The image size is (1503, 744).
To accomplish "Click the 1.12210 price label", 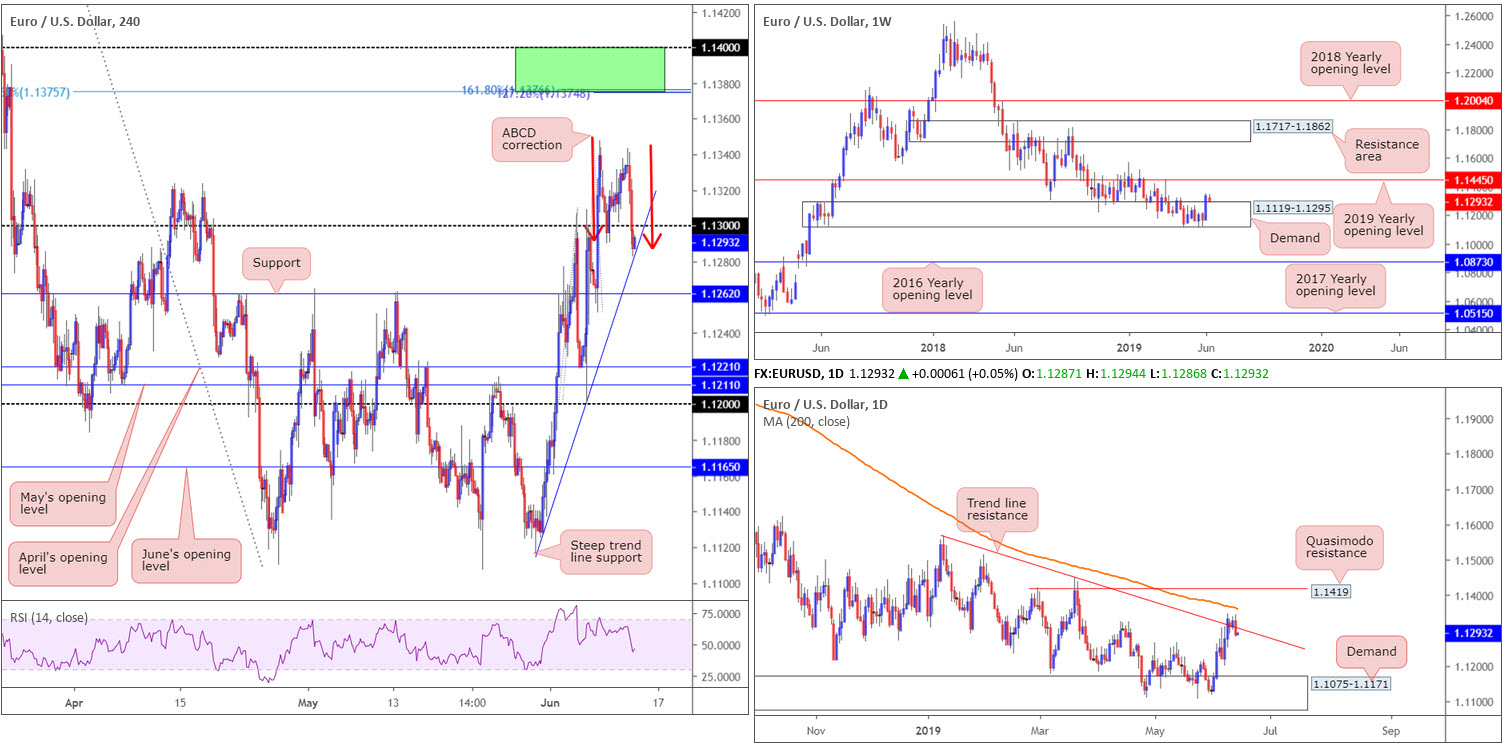I will point(719,367).
